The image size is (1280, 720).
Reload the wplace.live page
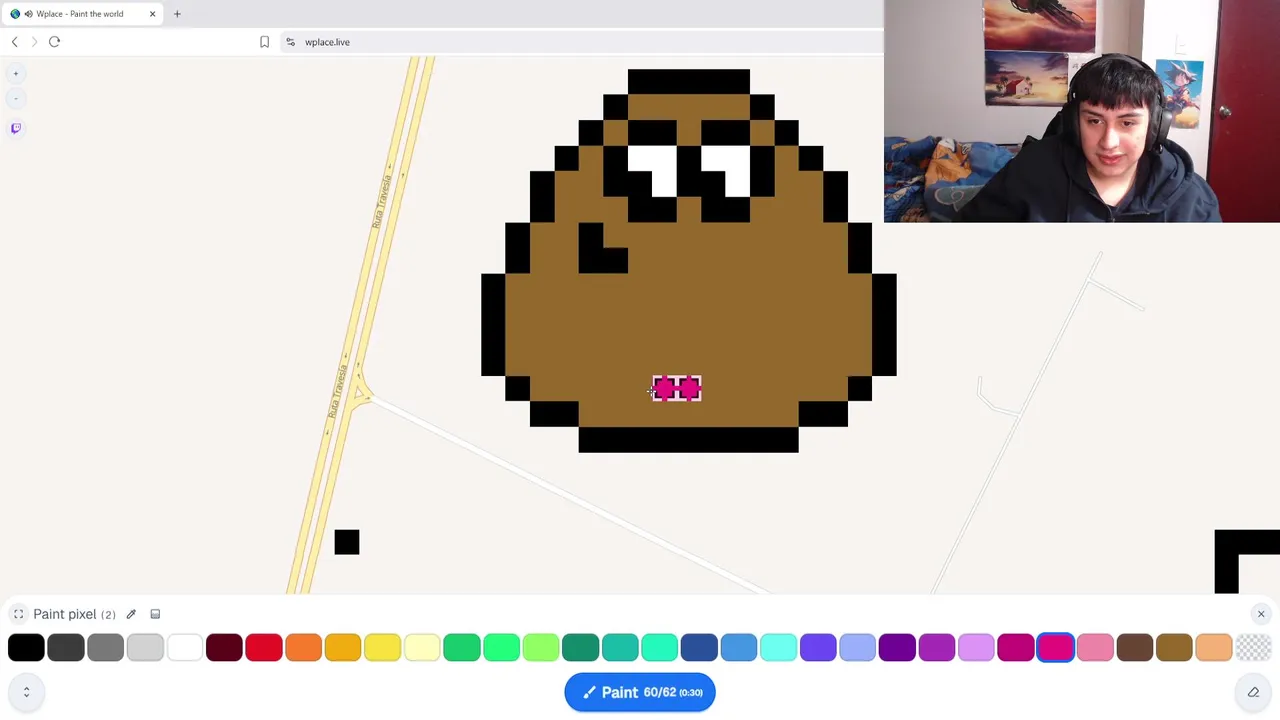click(54, 42)
